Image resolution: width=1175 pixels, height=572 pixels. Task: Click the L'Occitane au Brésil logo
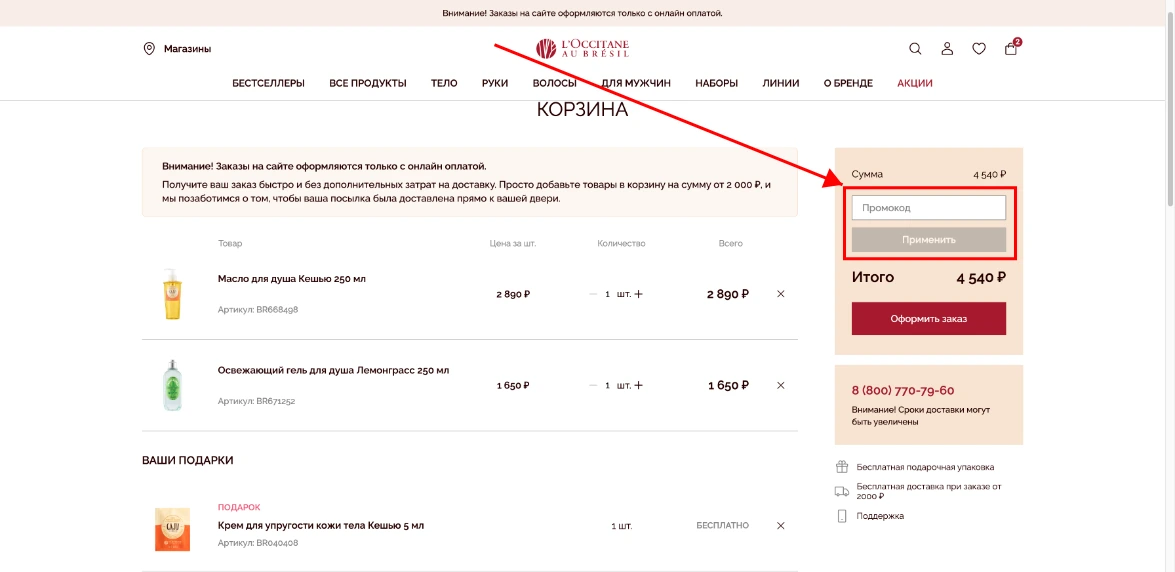pos(582,49)
